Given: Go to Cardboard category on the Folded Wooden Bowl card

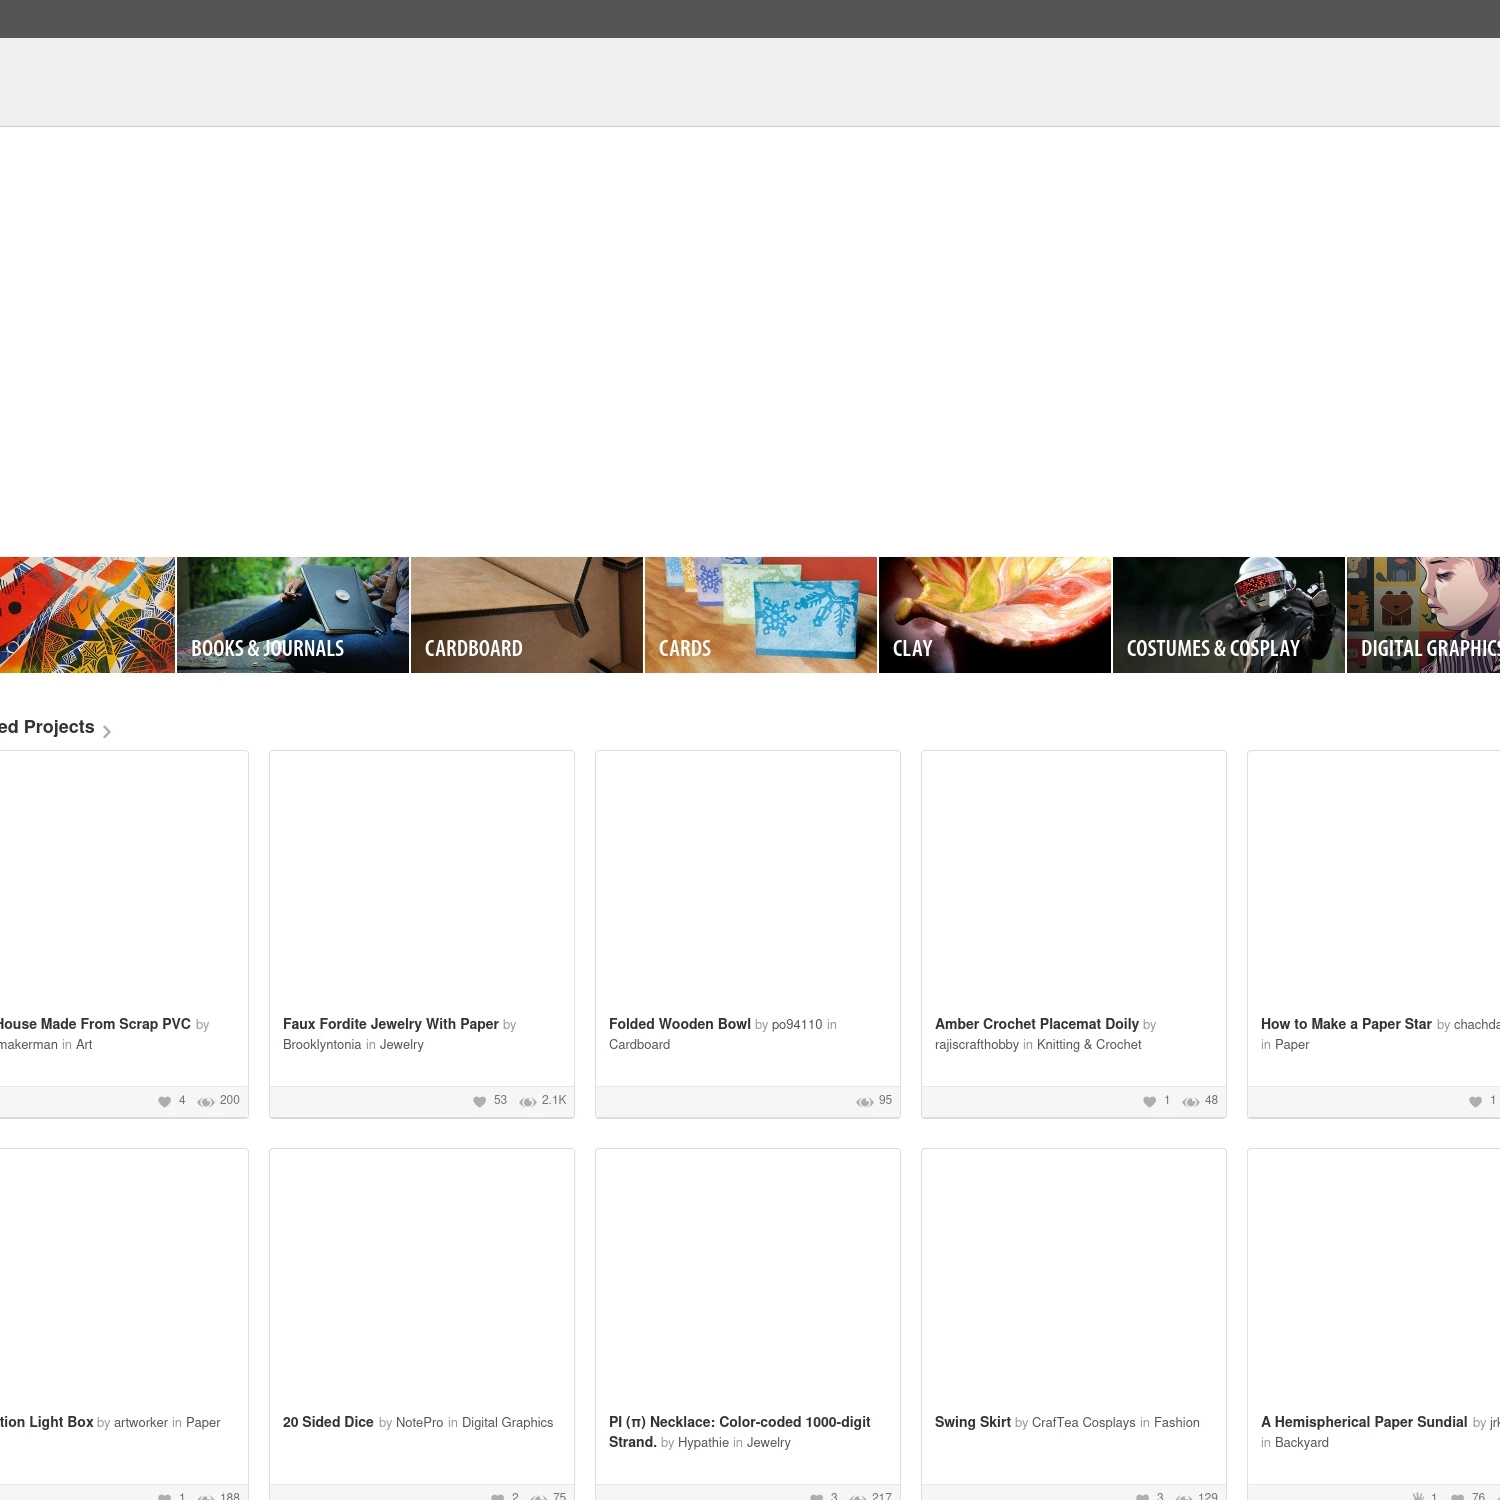Looking at the screenshot, I should click(639, 1045).
